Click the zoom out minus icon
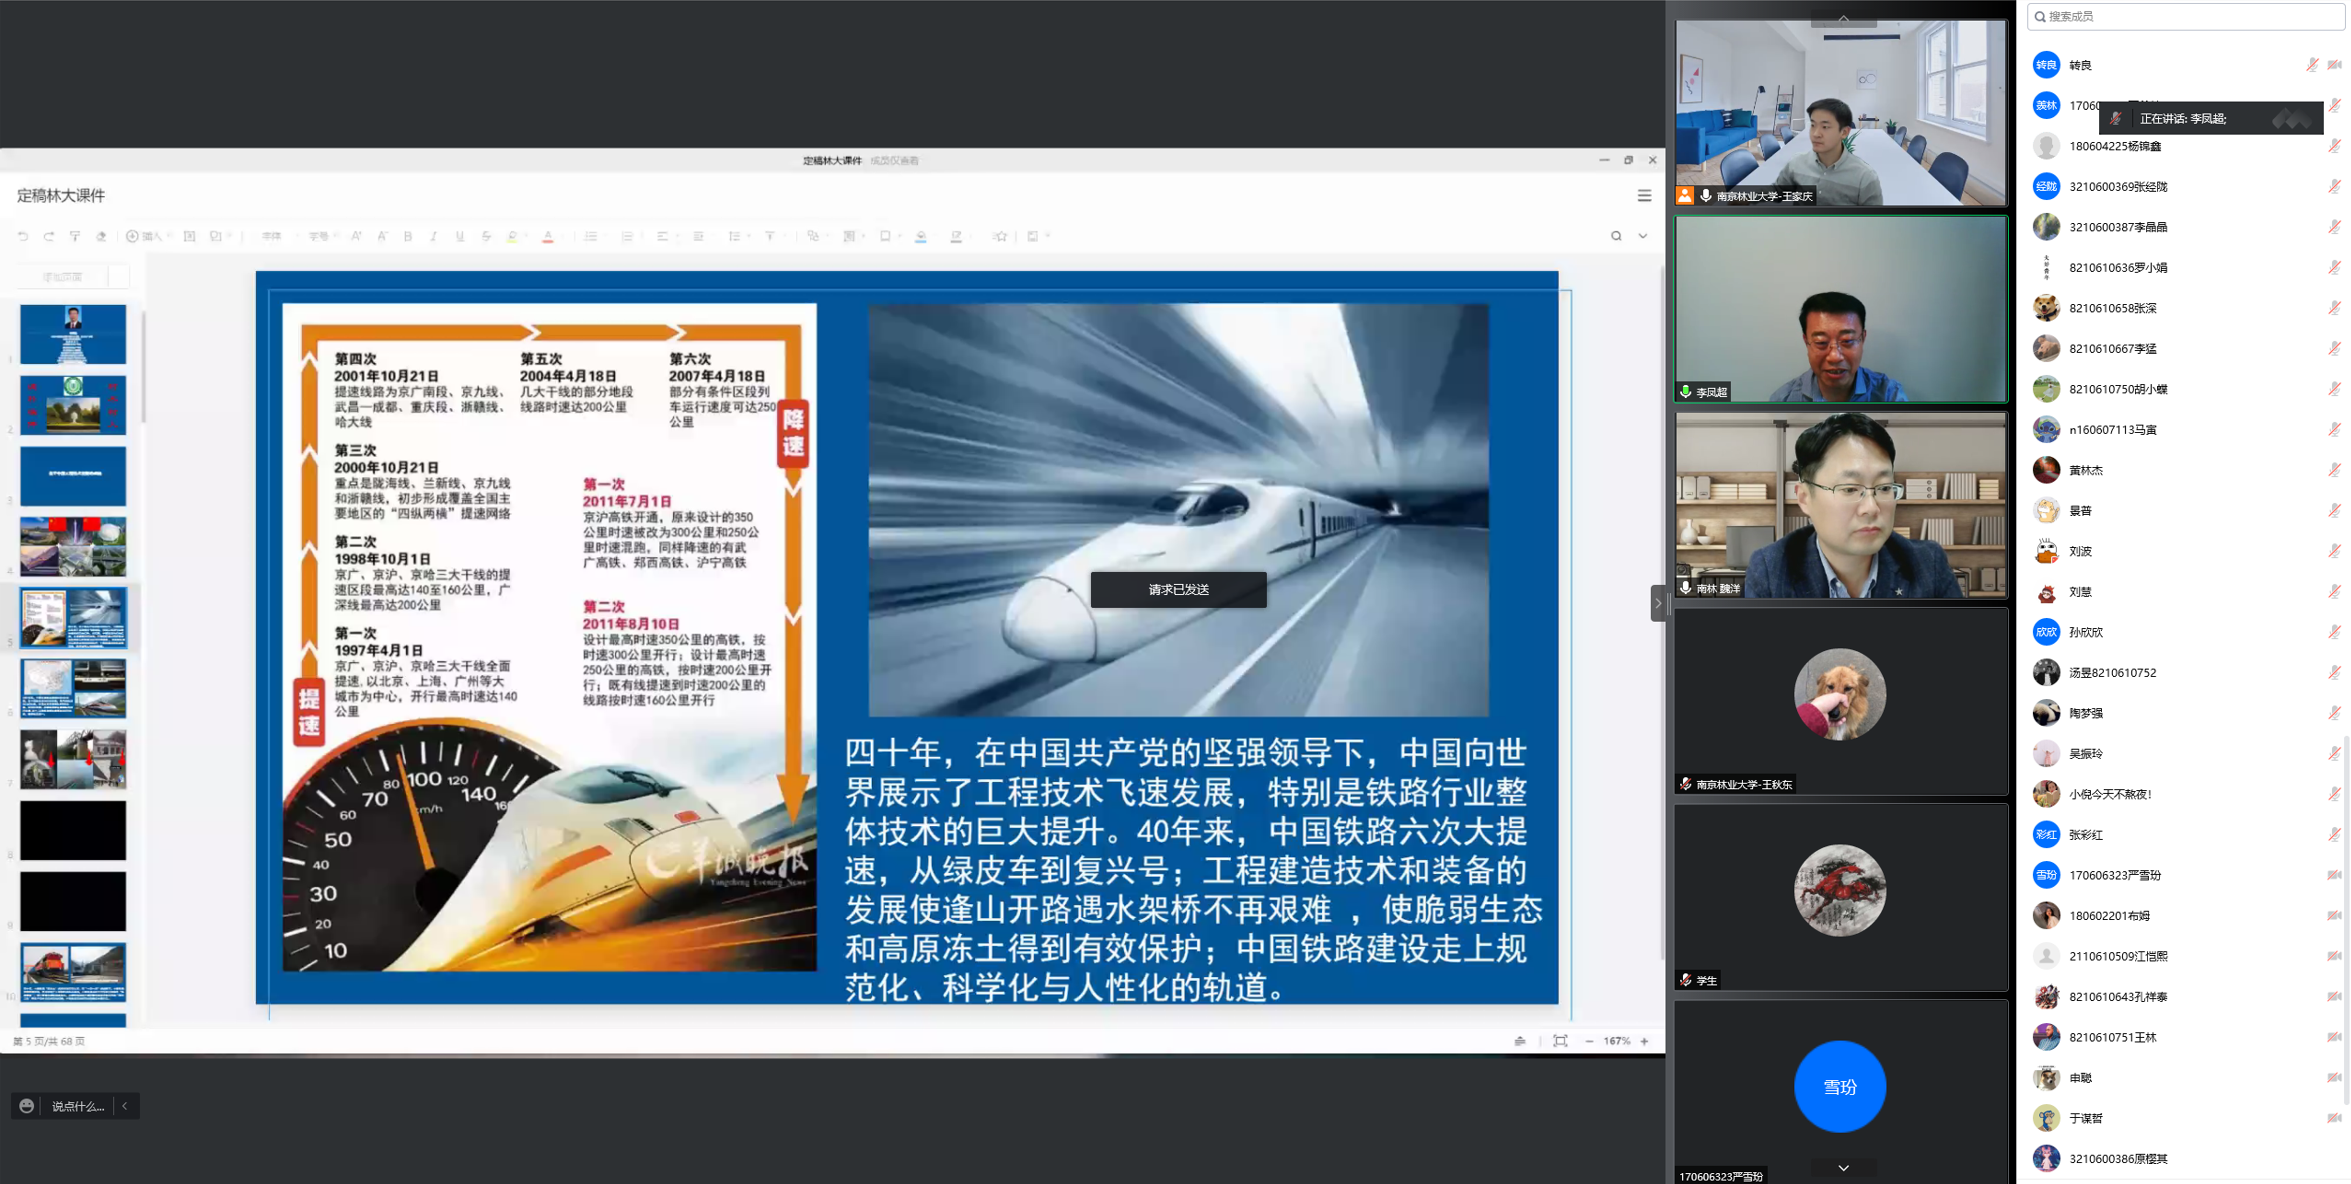 point(1589,1041)
